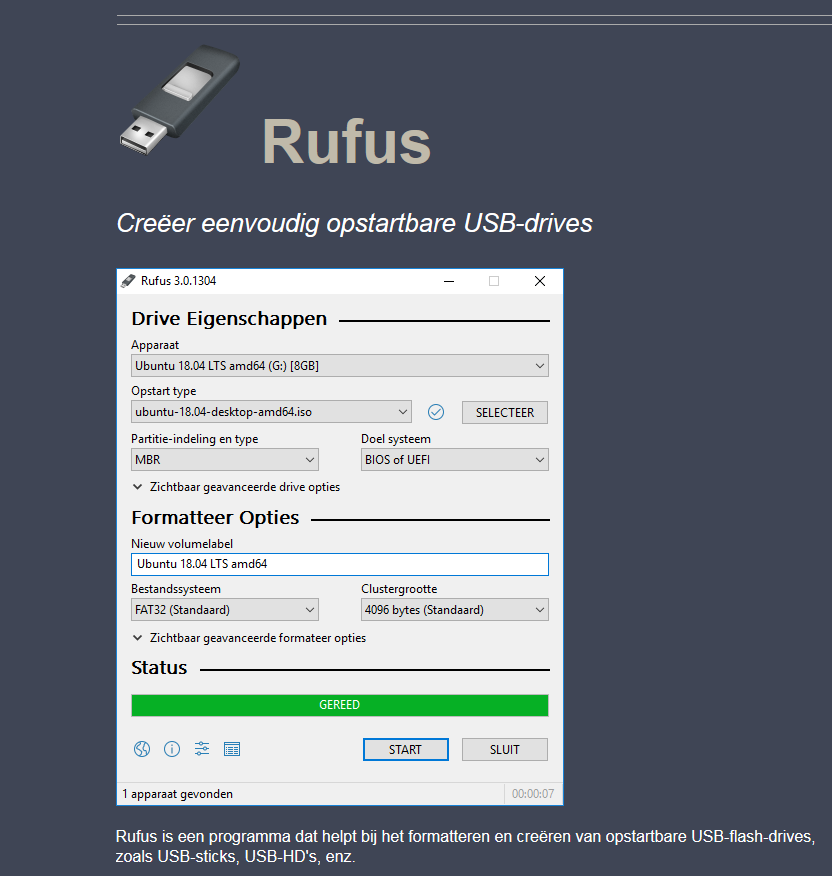The height and width of the screenshot is (876, 832).
Task: Close the Rufus 3.0.1304 window
Action: point(540,281)
